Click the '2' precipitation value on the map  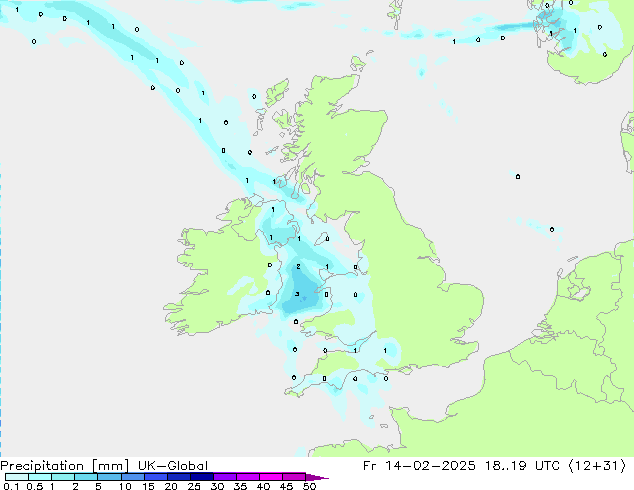pos(298,266)
